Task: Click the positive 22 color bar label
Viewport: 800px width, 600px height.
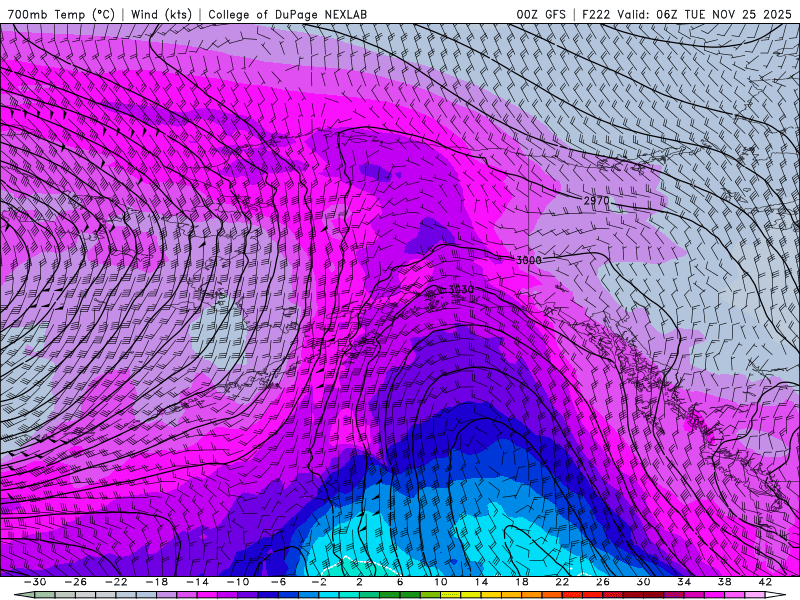Action: tap(562, 582)
